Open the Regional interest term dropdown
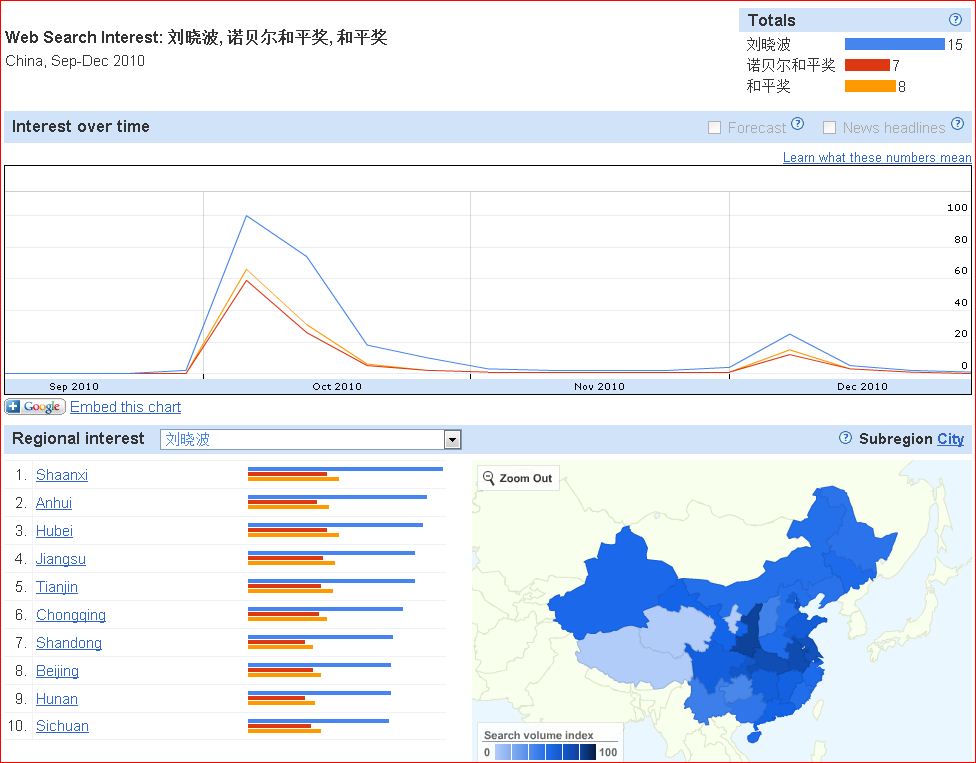Image resolution: width=976 pixels, height=763 pixels. pyautogui.click(x=310, y=439)
